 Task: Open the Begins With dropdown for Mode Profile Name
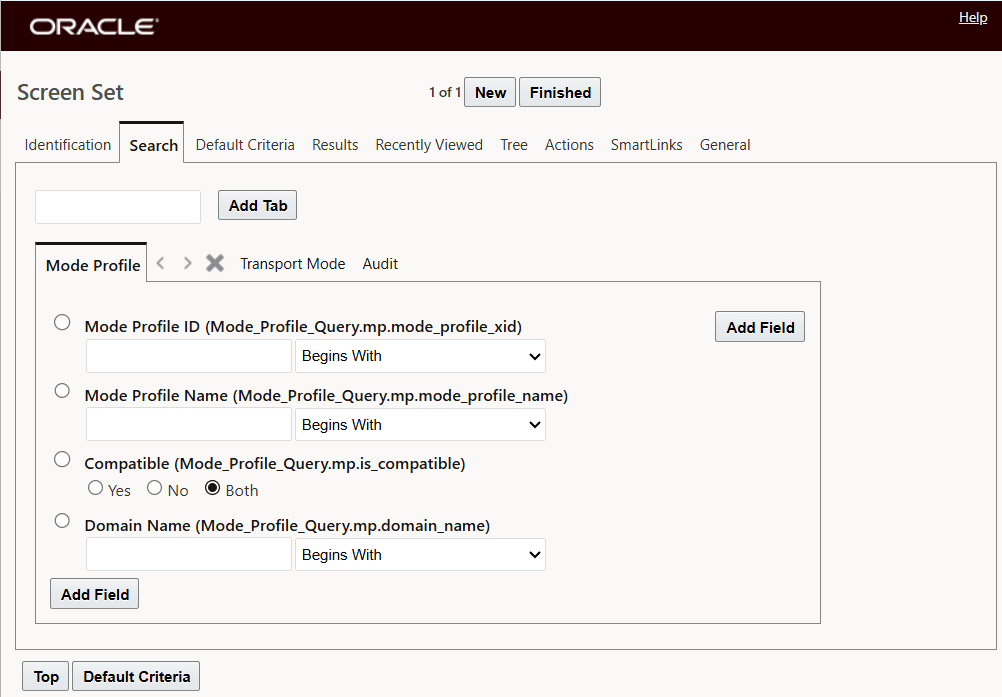coord(420,424)
